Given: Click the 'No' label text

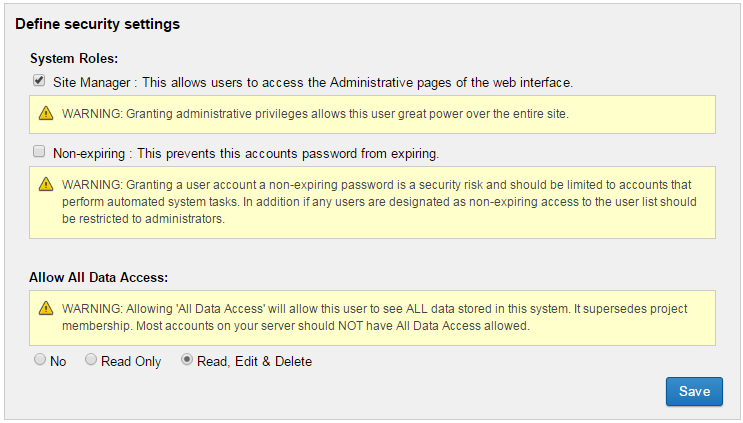Looking at the screenshot, I should pyautogui.click(x=58, y=362).
